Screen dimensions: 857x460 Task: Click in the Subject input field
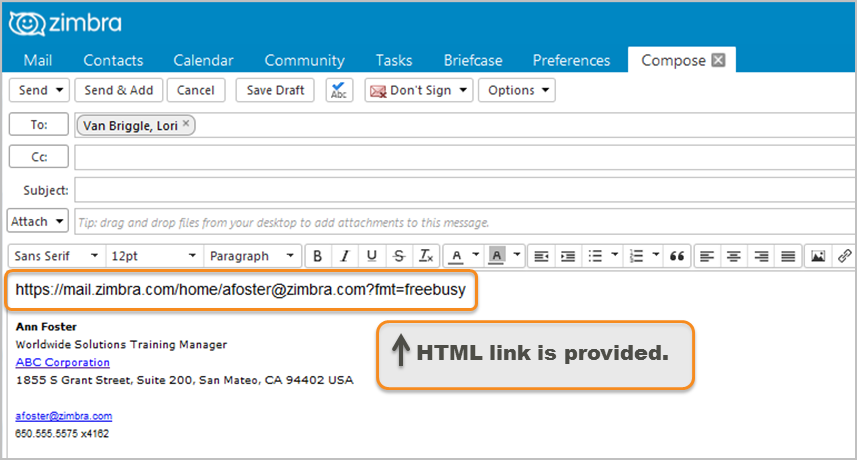465,190
